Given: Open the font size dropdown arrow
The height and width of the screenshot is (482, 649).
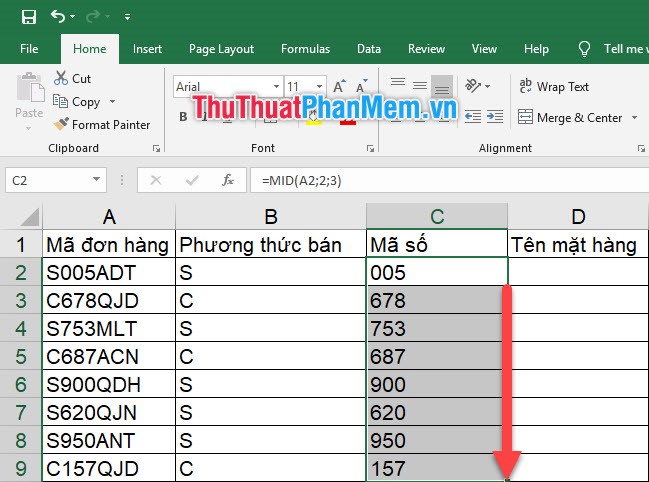Looking at the screenshot, I should tap(320, 86).
